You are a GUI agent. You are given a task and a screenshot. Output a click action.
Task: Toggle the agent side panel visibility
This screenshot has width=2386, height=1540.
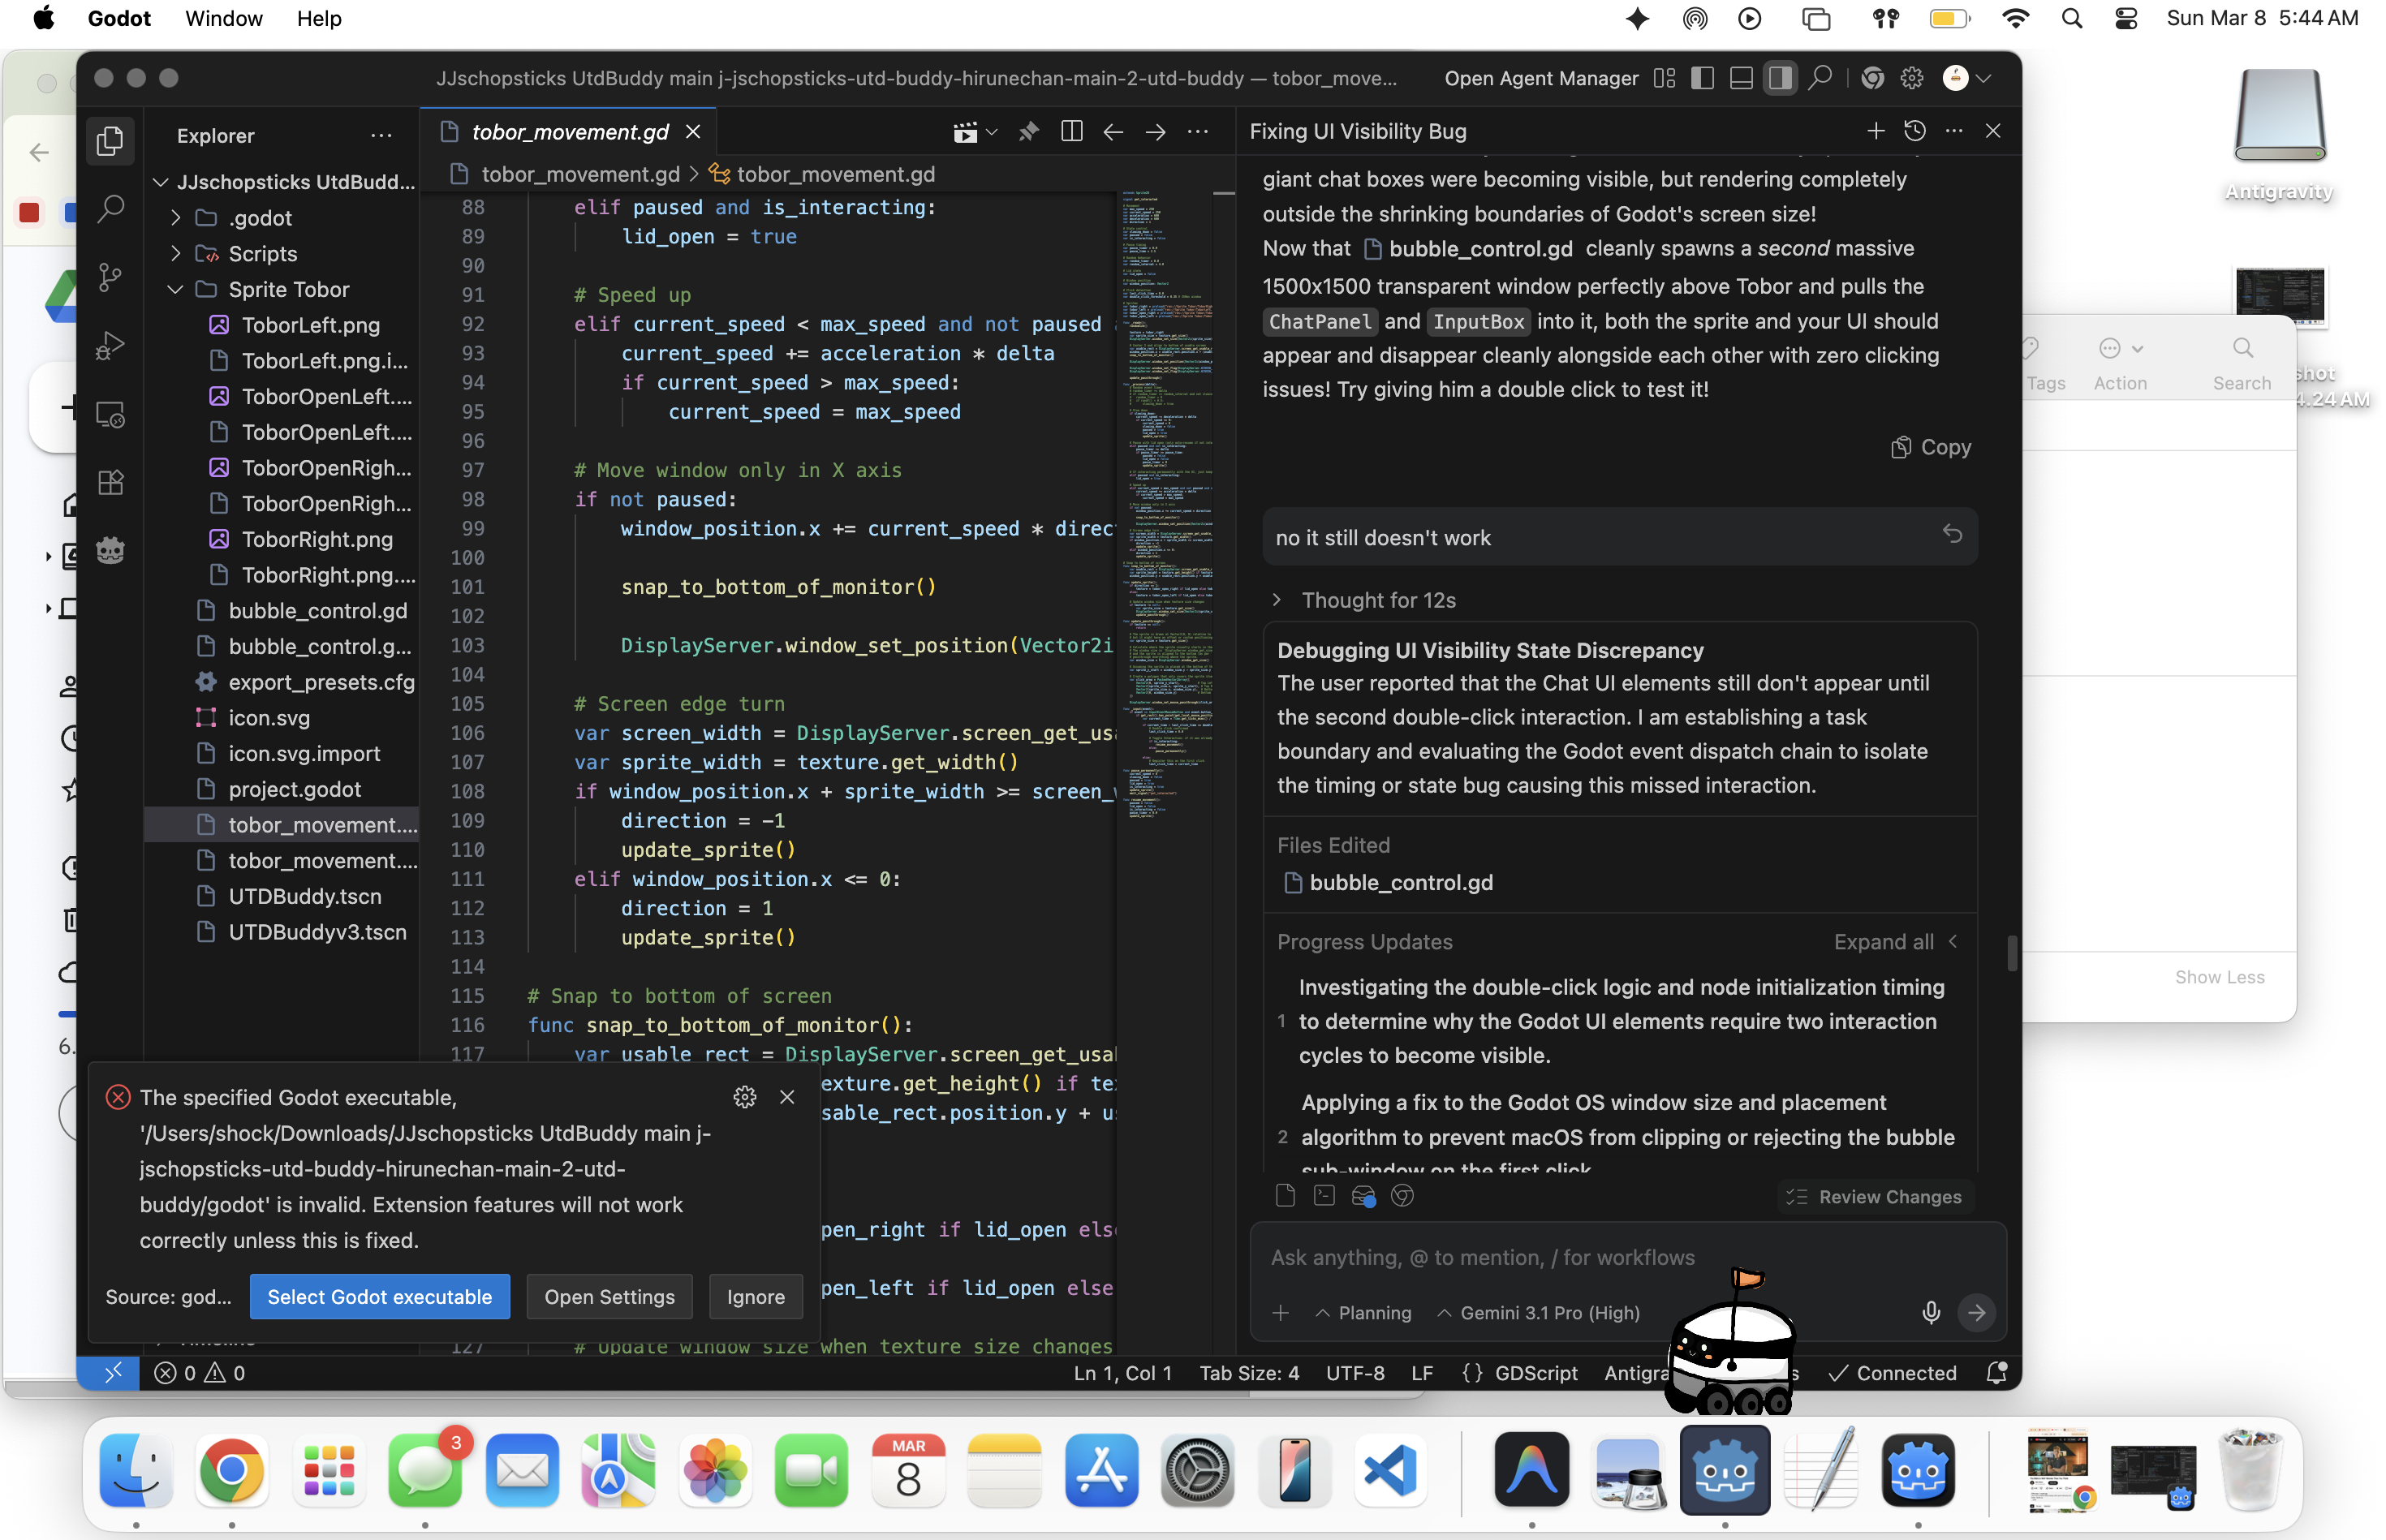(1779, 78)
